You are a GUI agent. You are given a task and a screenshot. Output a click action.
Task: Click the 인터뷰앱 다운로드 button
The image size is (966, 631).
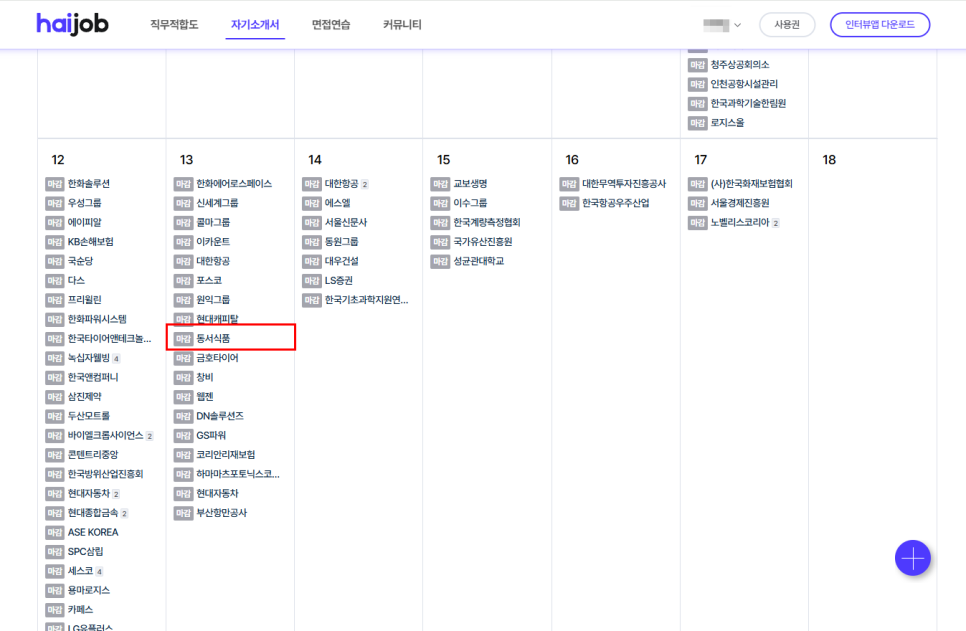879,25
